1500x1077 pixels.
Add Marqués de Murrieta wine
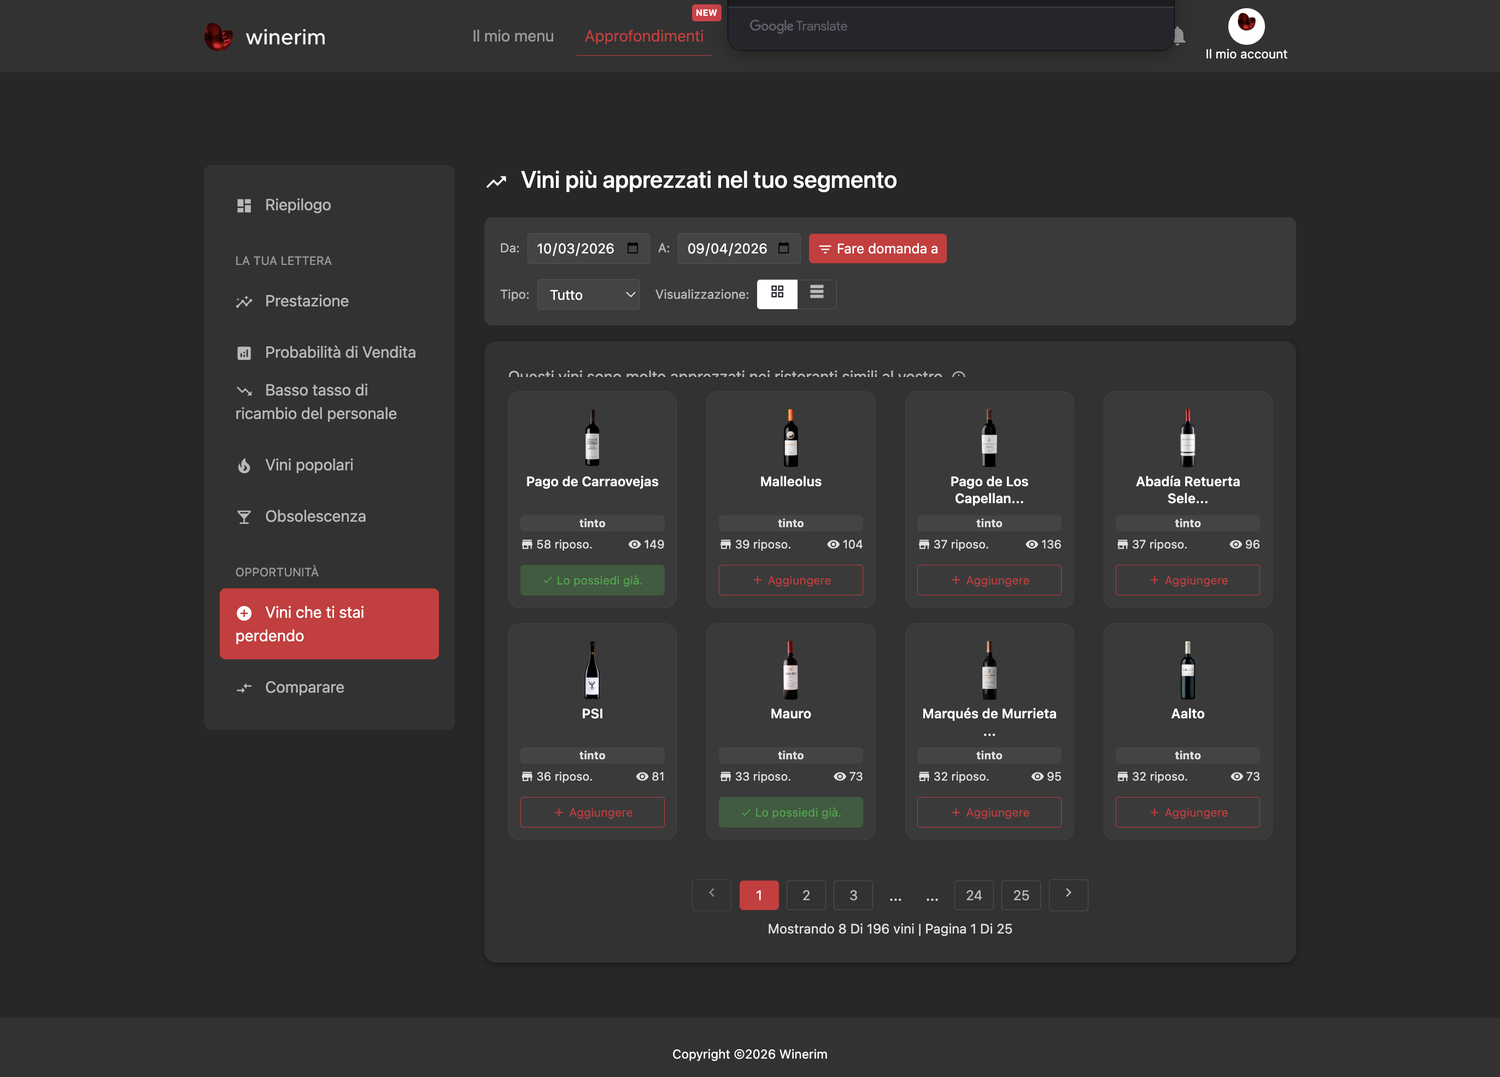click(x=989, y=812)
